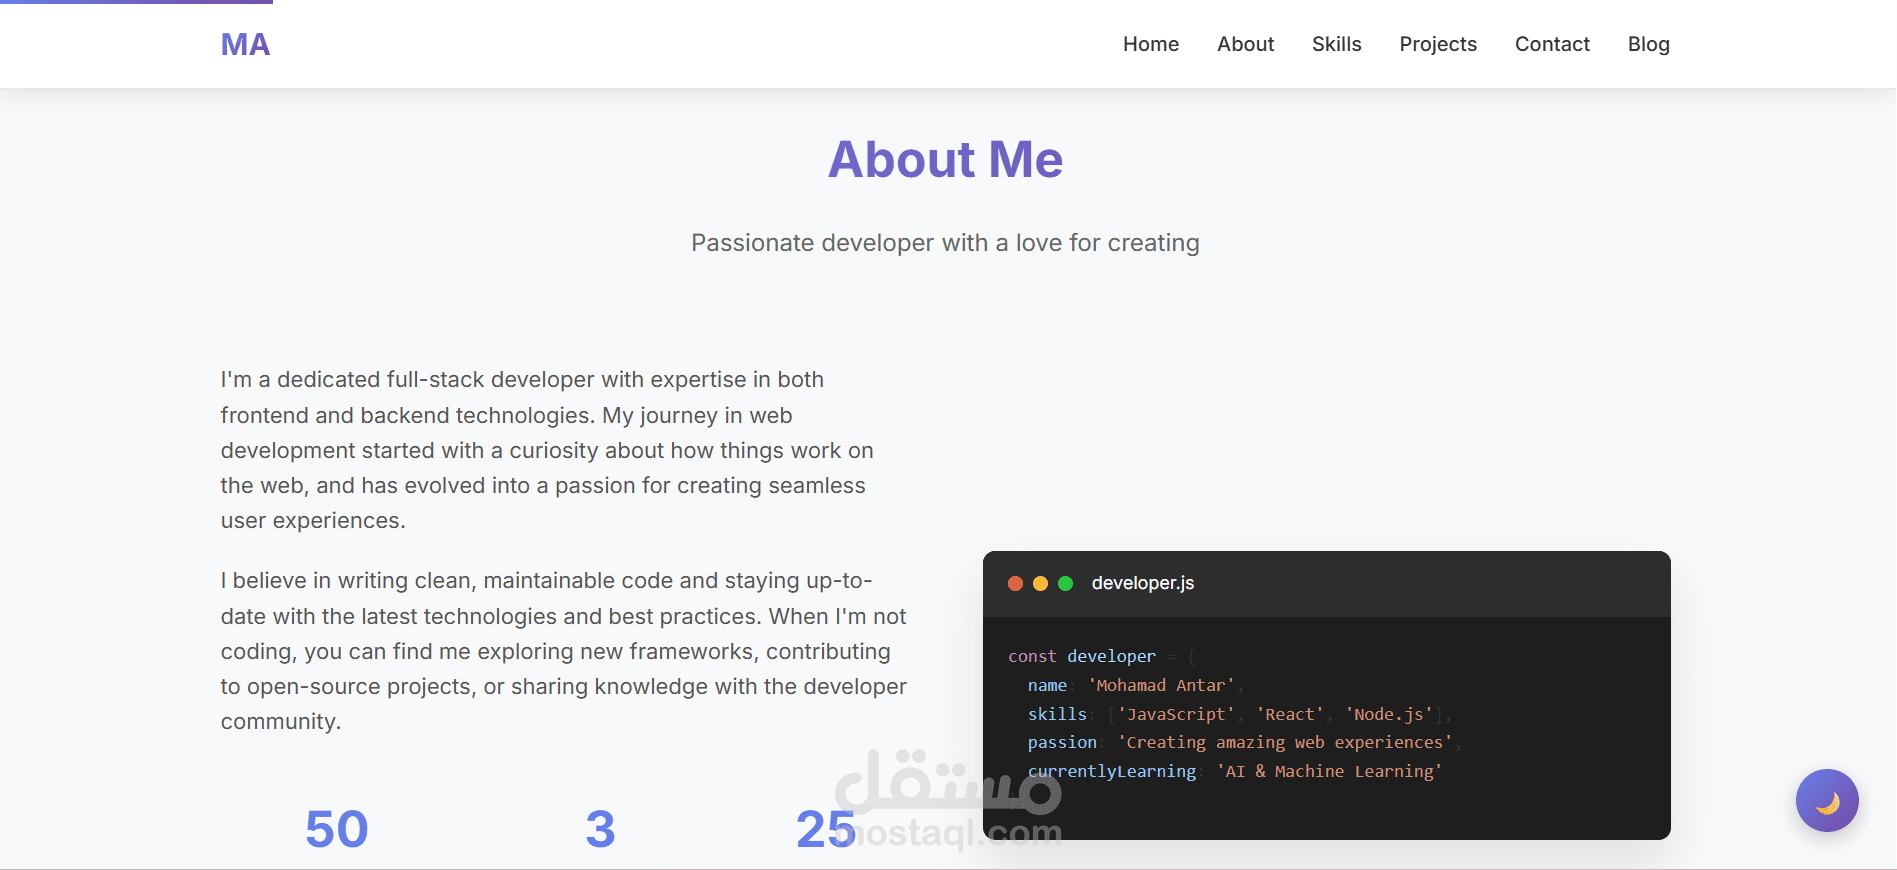Click the purple scroll progress bar
The image size is (1897, 870).
(x=136, y=2)
